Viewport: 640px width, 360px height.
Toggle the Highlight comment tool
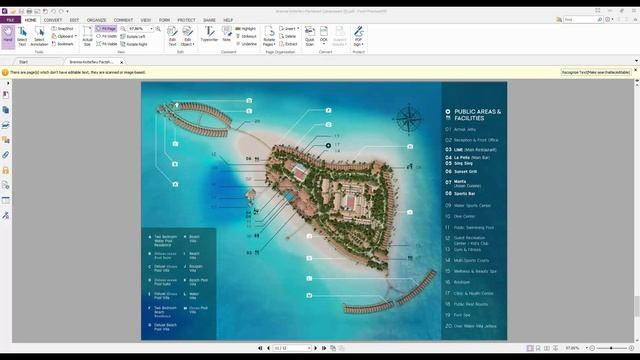pyautogui.click(x=246, y=29)
